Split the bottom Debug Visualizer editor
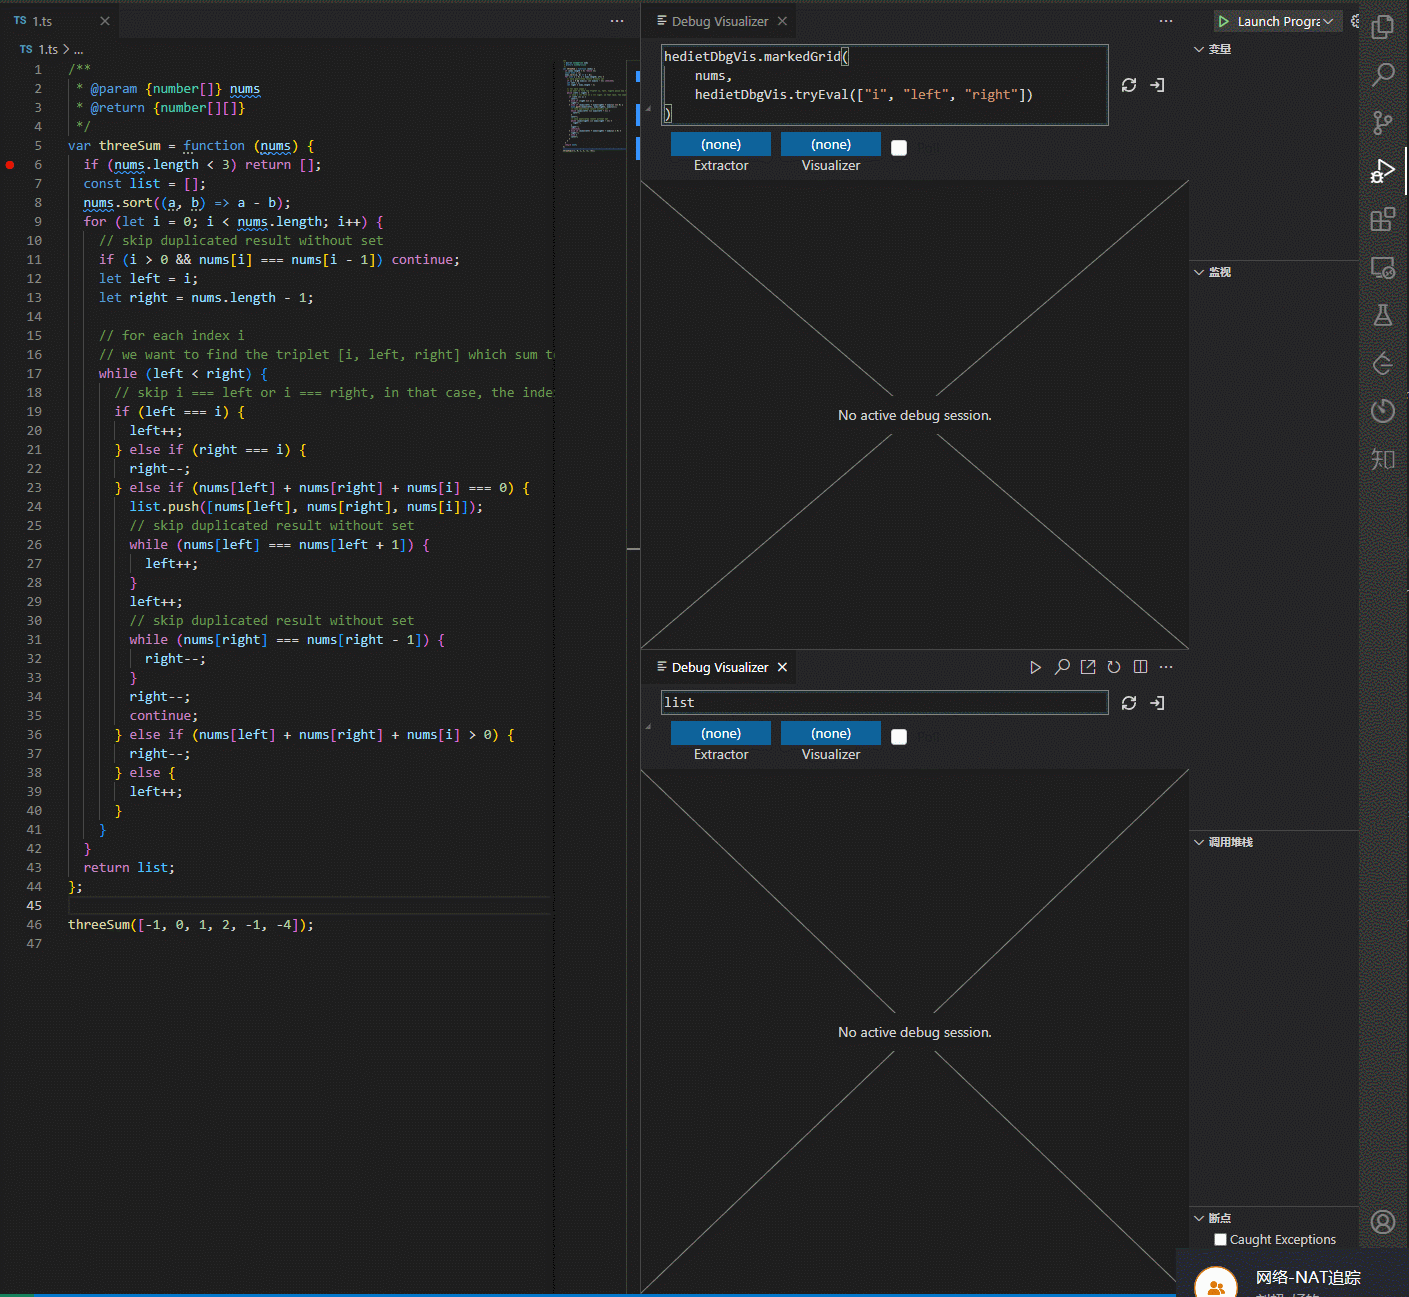Screen dimensions: 1409x1297 click(1140, 667)
